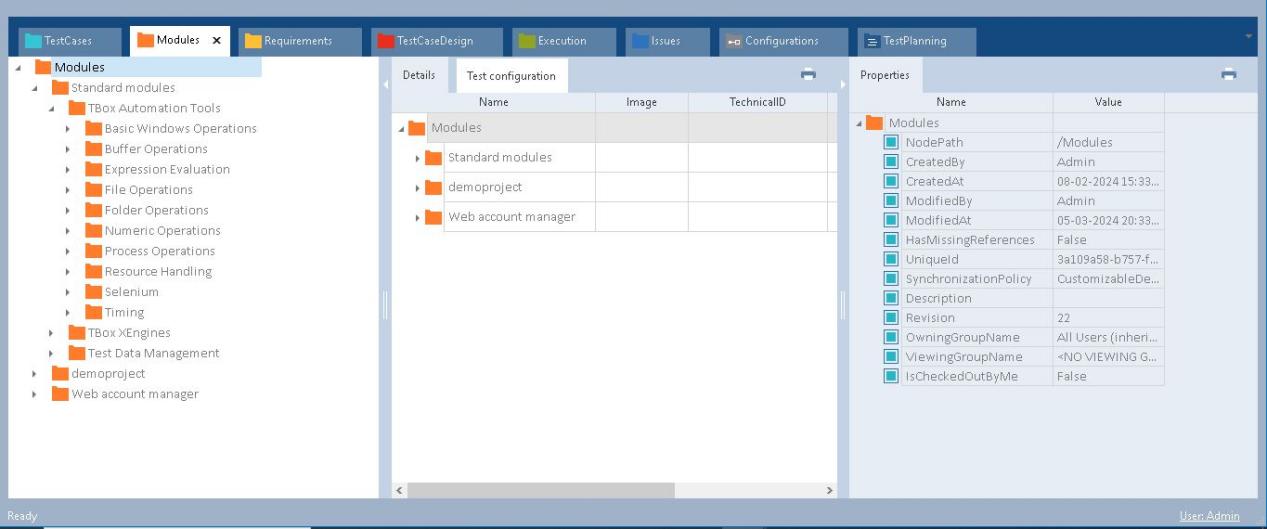Click the OwningGroupName property icon
Image resolution: width=1267 pixels, height=529 pixels.
click(891, 337)
